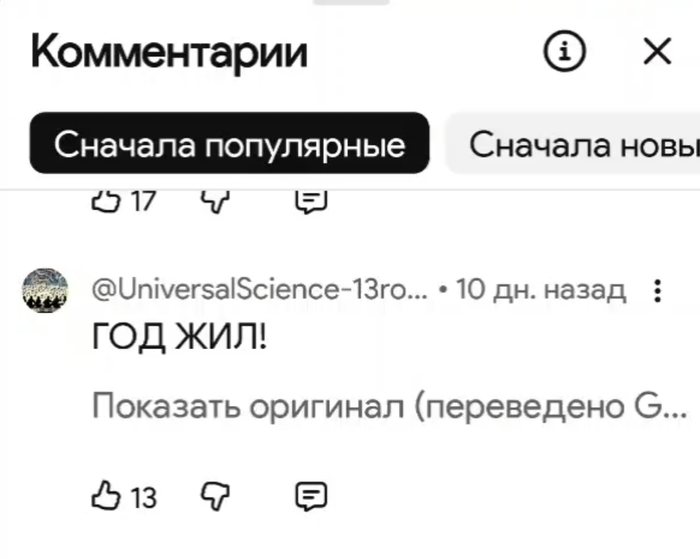Like the comment with 17 likes
This screenshot has width=700, height=559.
[x=105, y=201]
